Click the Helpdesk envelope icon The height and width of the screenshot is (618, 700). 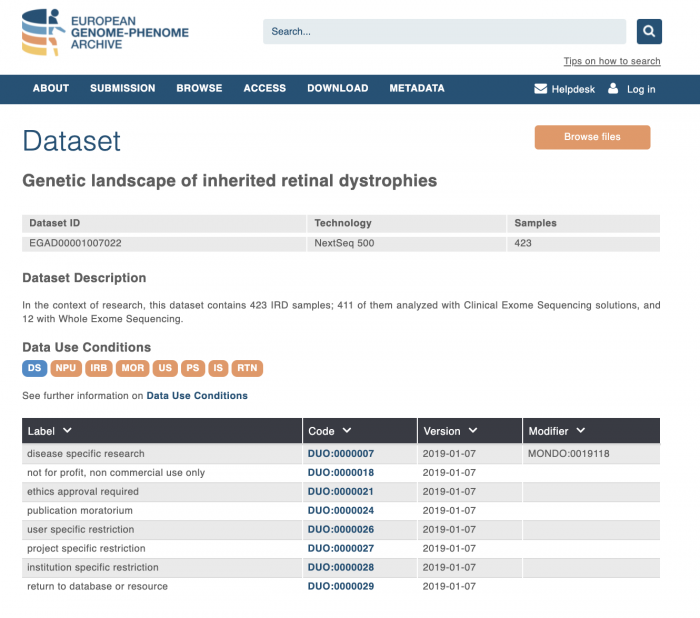541,89
